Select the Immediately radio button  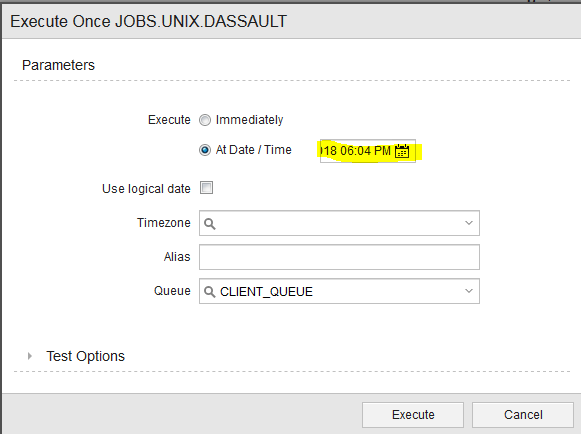coord(205,120)
